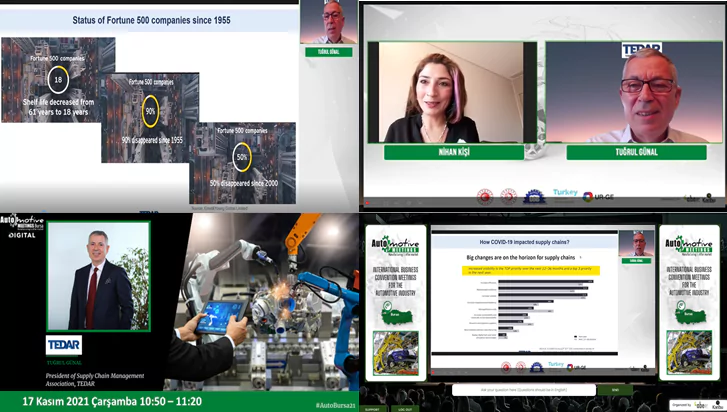Click the Automotive Meetings Bursa Digital logo
Image resolution: width=727 pixels, height=412 pixels.
tap(20, 224)
